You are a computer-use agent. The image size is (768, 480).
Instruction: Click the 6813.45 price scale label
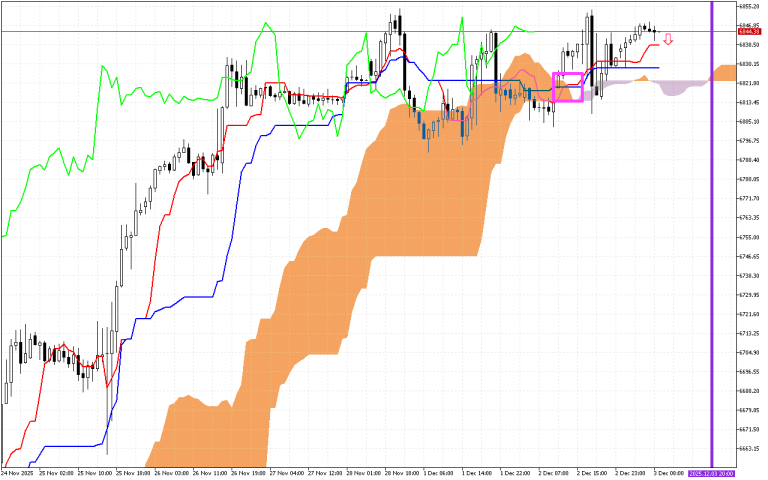(749, 102)
